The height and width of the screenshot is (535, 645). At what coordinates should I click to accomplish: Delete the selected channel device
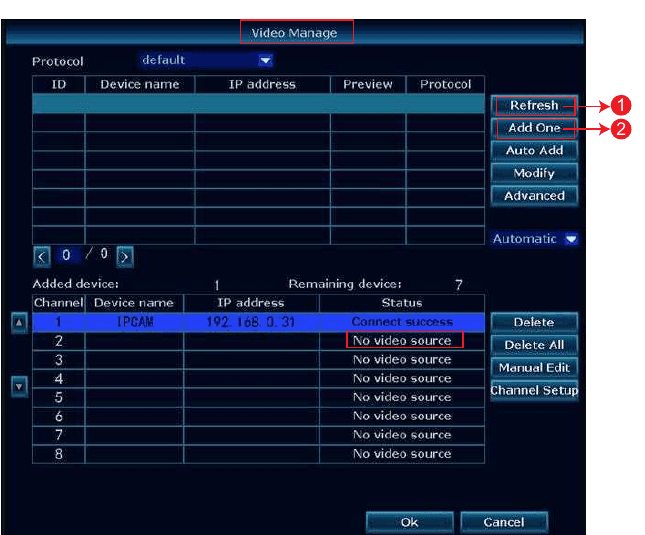point(534,322)
